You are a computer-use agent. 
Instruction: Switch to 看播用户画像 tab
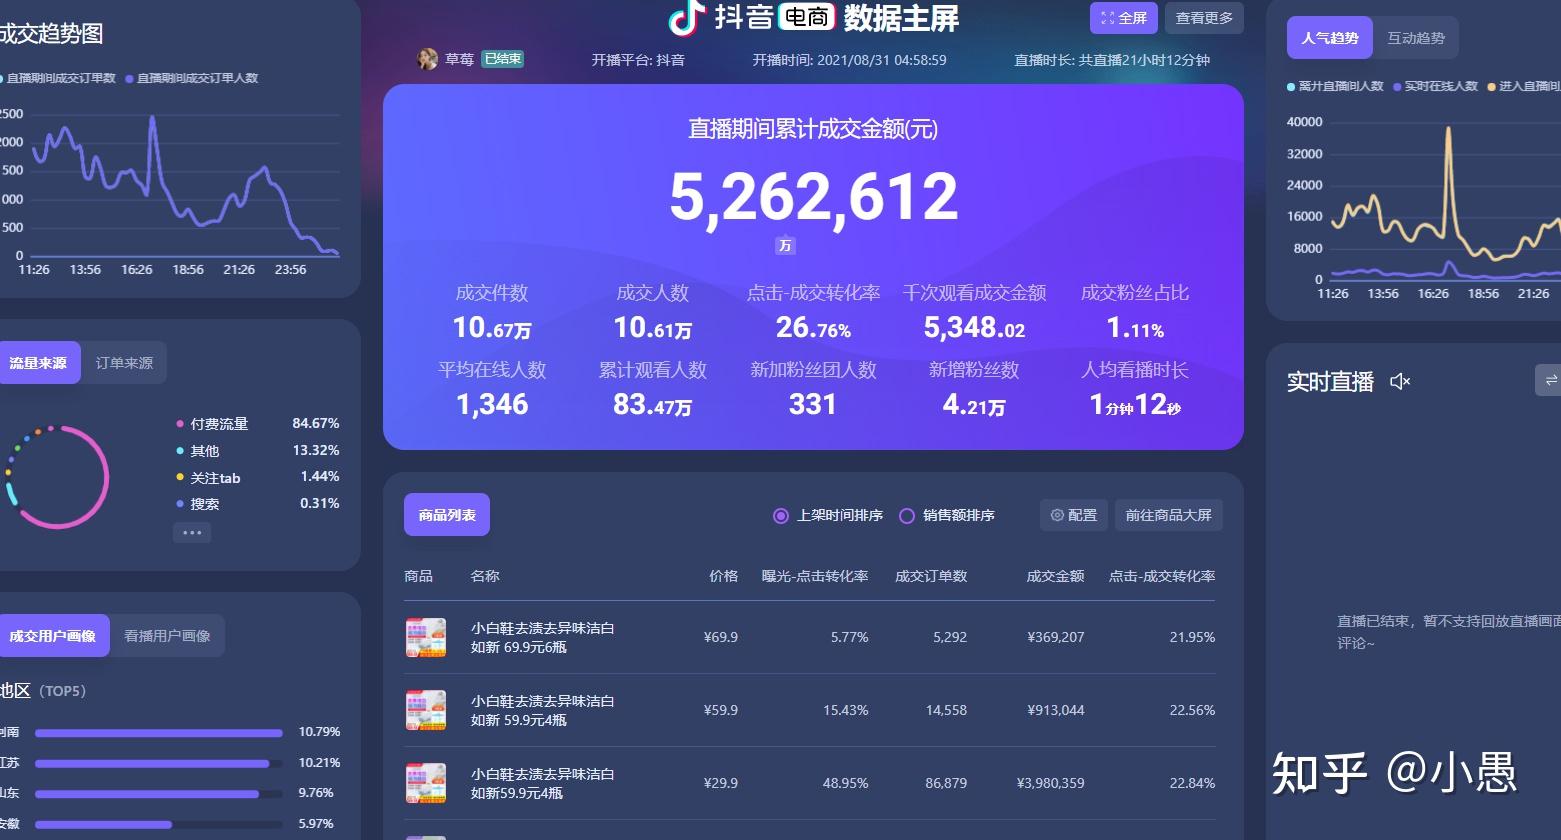(167, 636)
